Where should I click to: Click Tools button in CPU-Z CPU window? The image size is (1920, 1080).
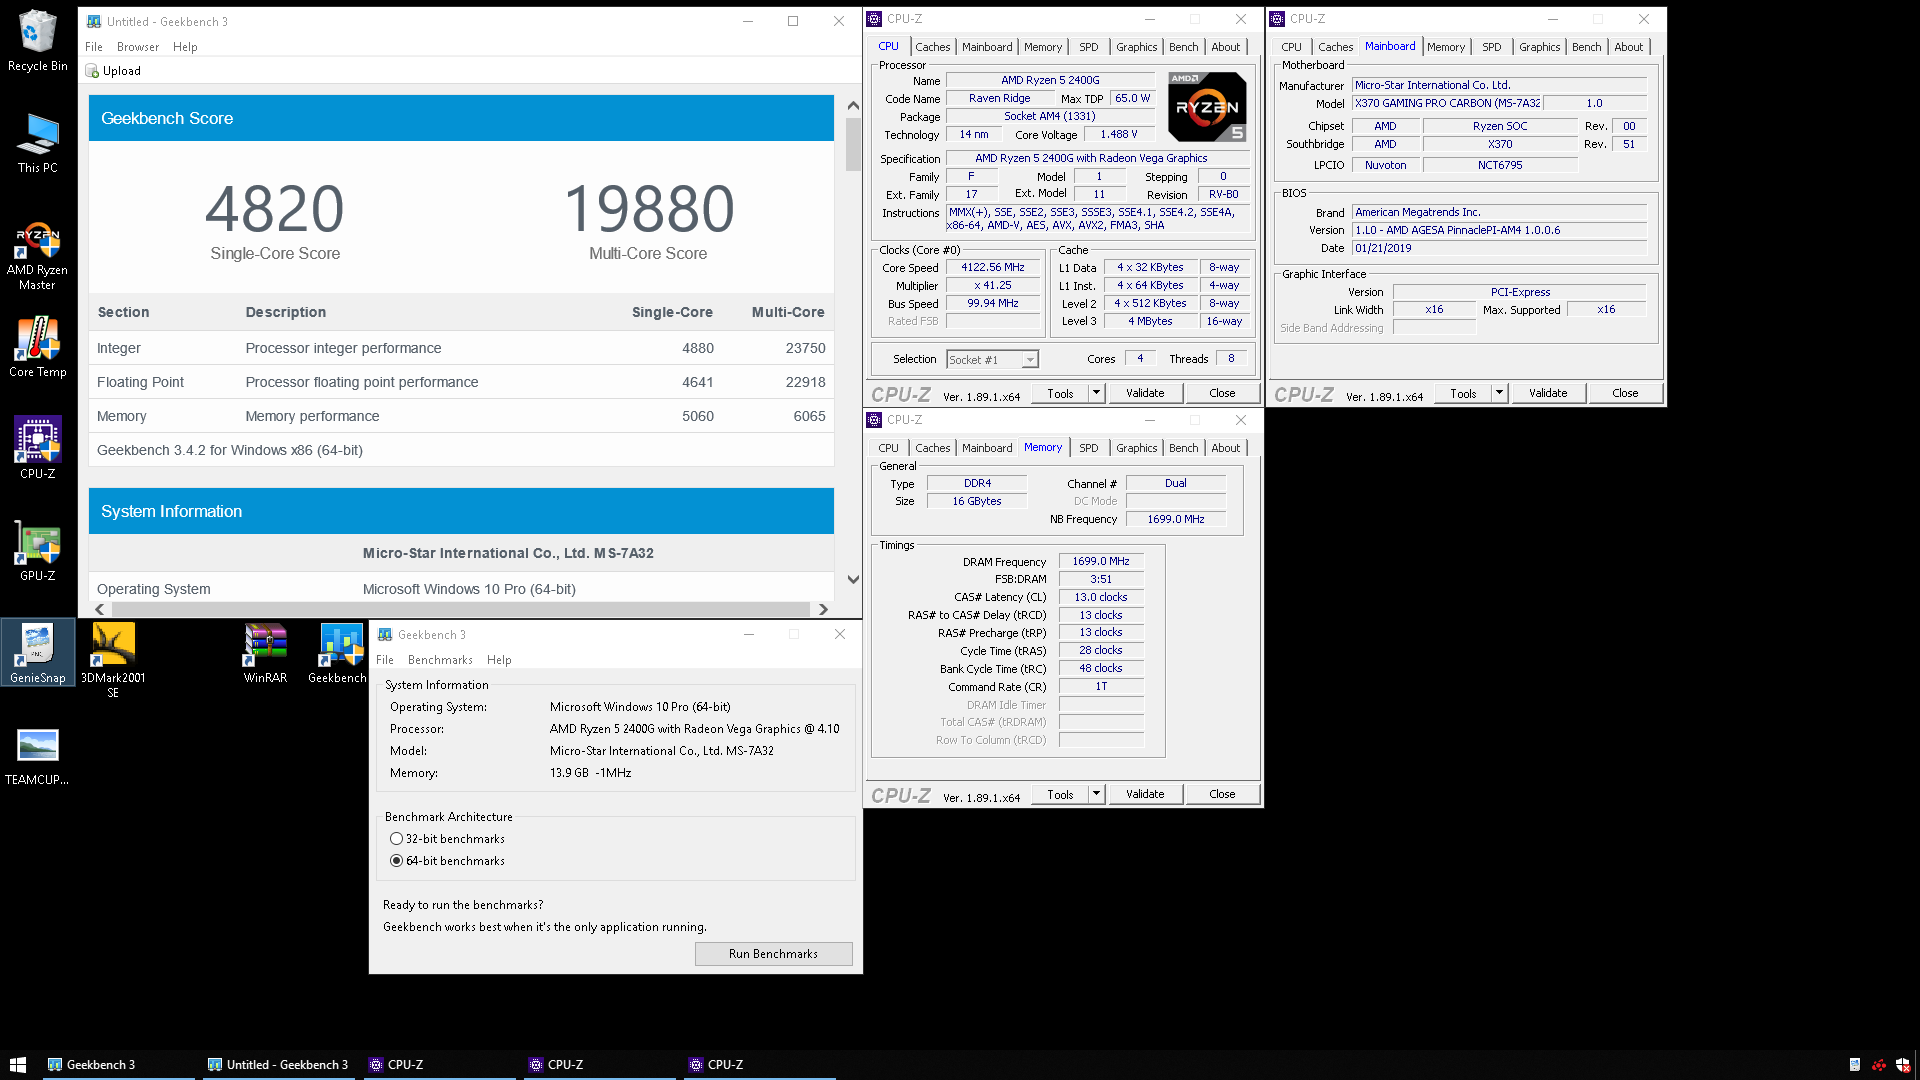[x=1060, y=393]
